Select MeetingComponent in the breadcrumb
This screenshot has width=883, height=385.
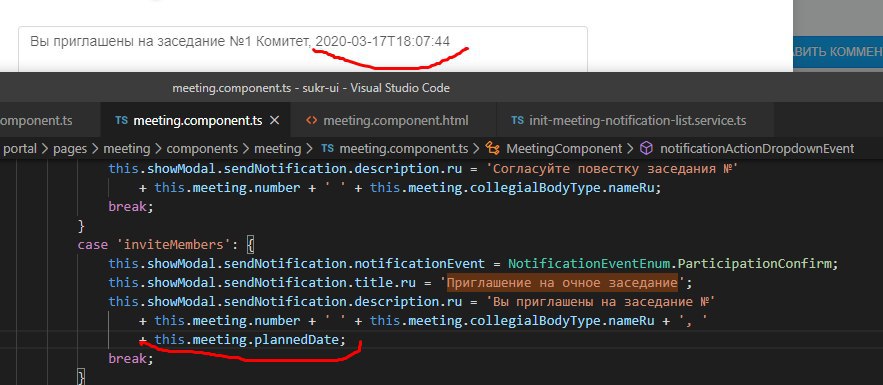click(564, 149)
